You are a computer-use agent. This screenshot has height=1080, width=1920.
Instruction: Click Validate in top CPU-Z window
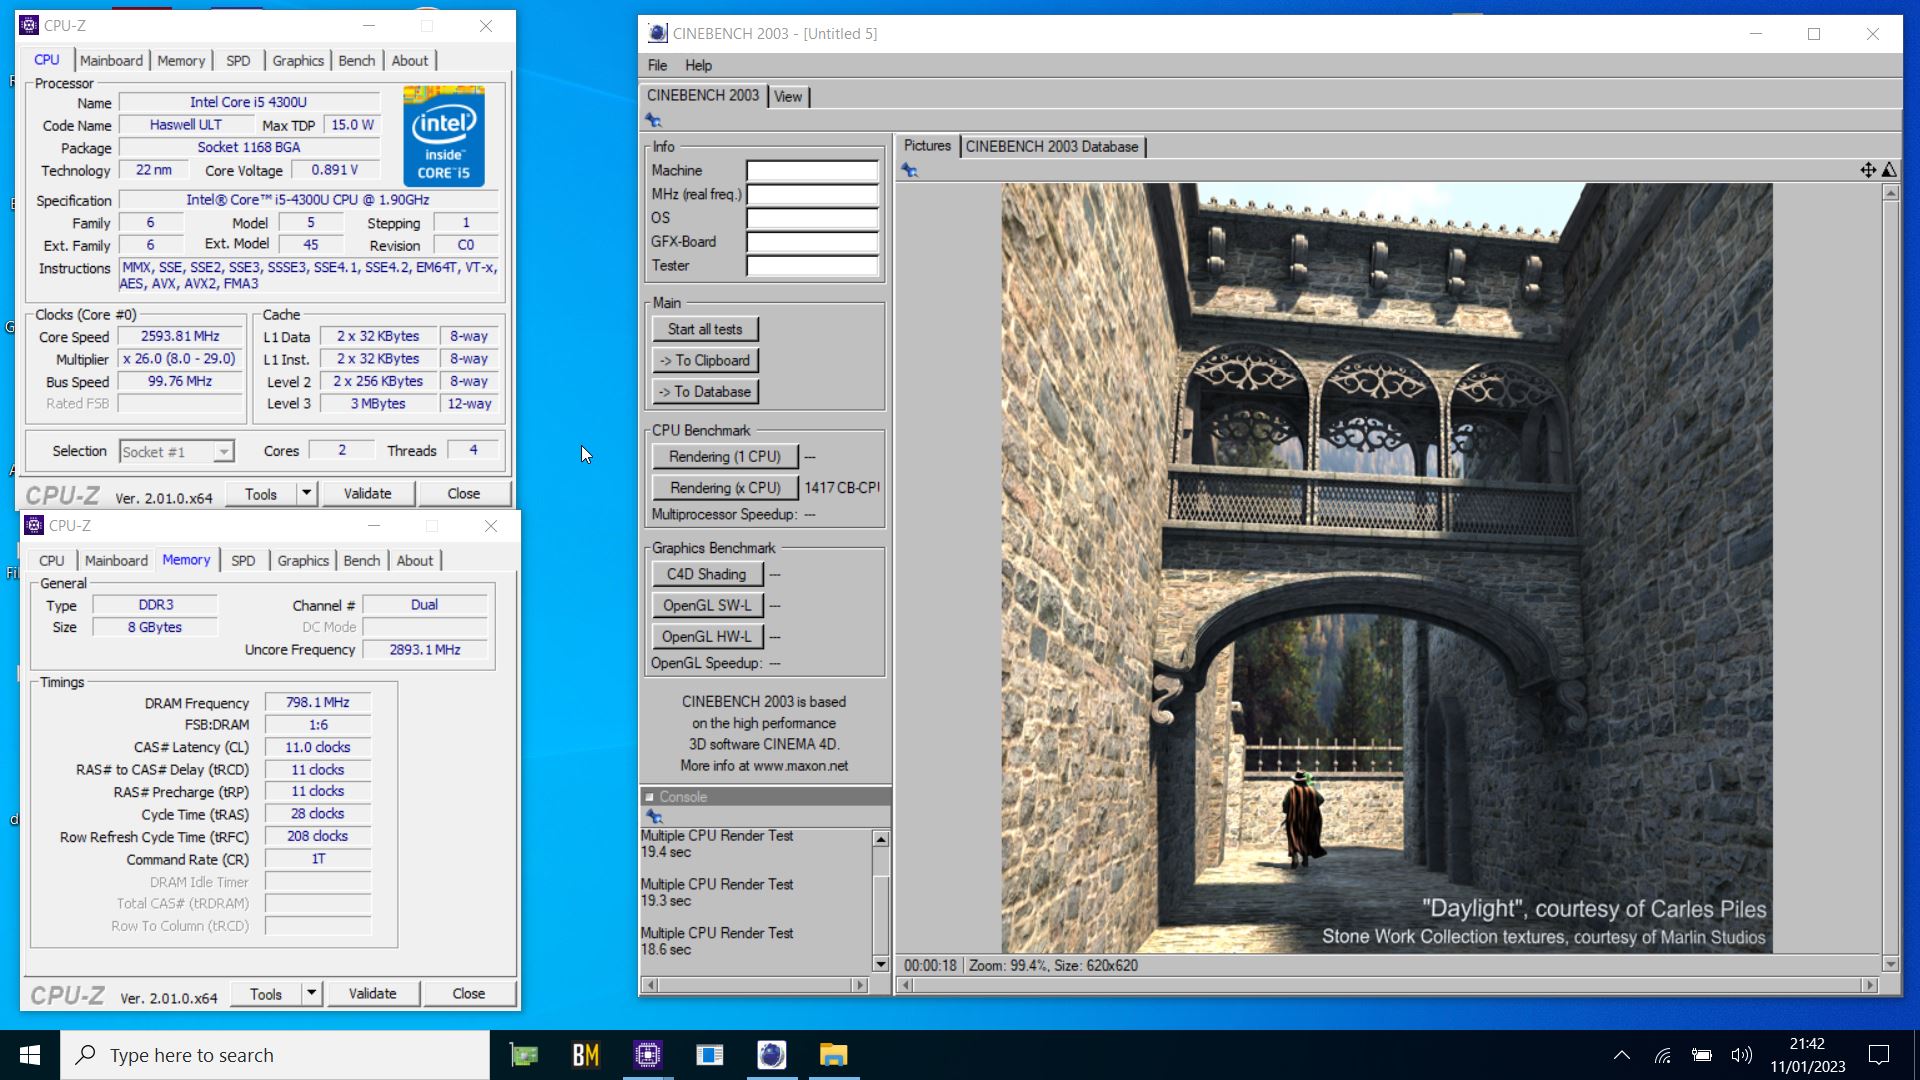(x=368, y=494)
